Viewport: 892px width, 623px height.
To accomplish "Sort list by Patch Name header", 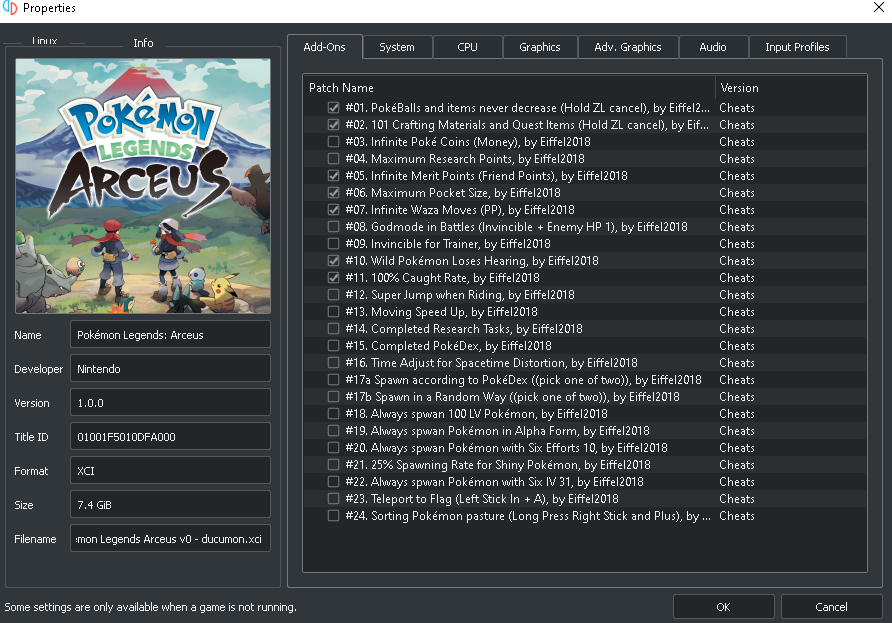I will coord(509,88).
